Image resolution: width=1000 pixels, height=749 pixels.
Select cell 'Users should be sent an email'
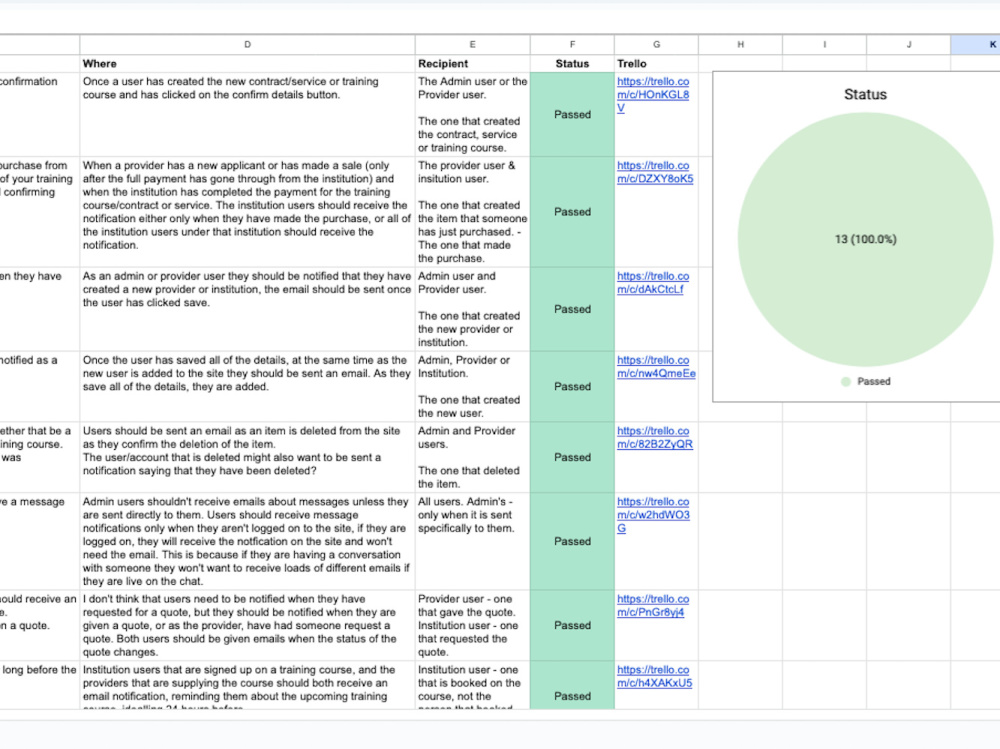tap(247, 457)
